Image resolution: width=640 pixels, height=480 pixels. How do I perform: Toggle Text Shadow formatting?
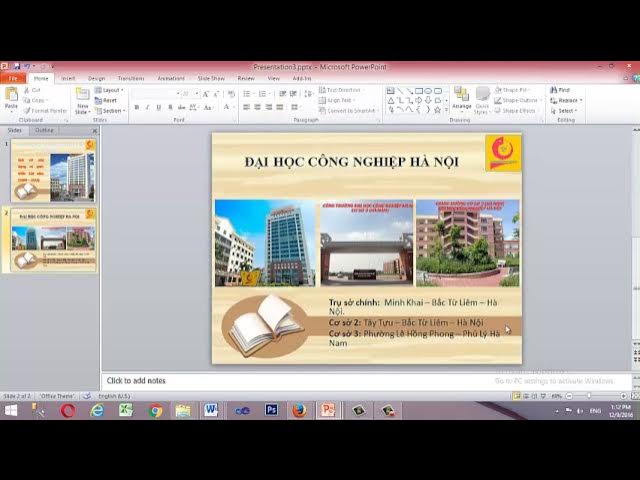[170, 107]
